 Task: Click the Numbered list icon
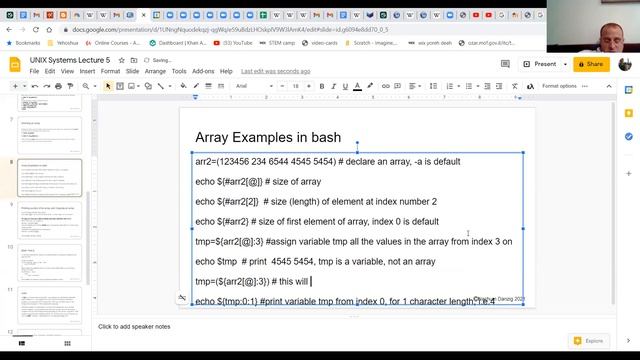click(x=450, y=86)
